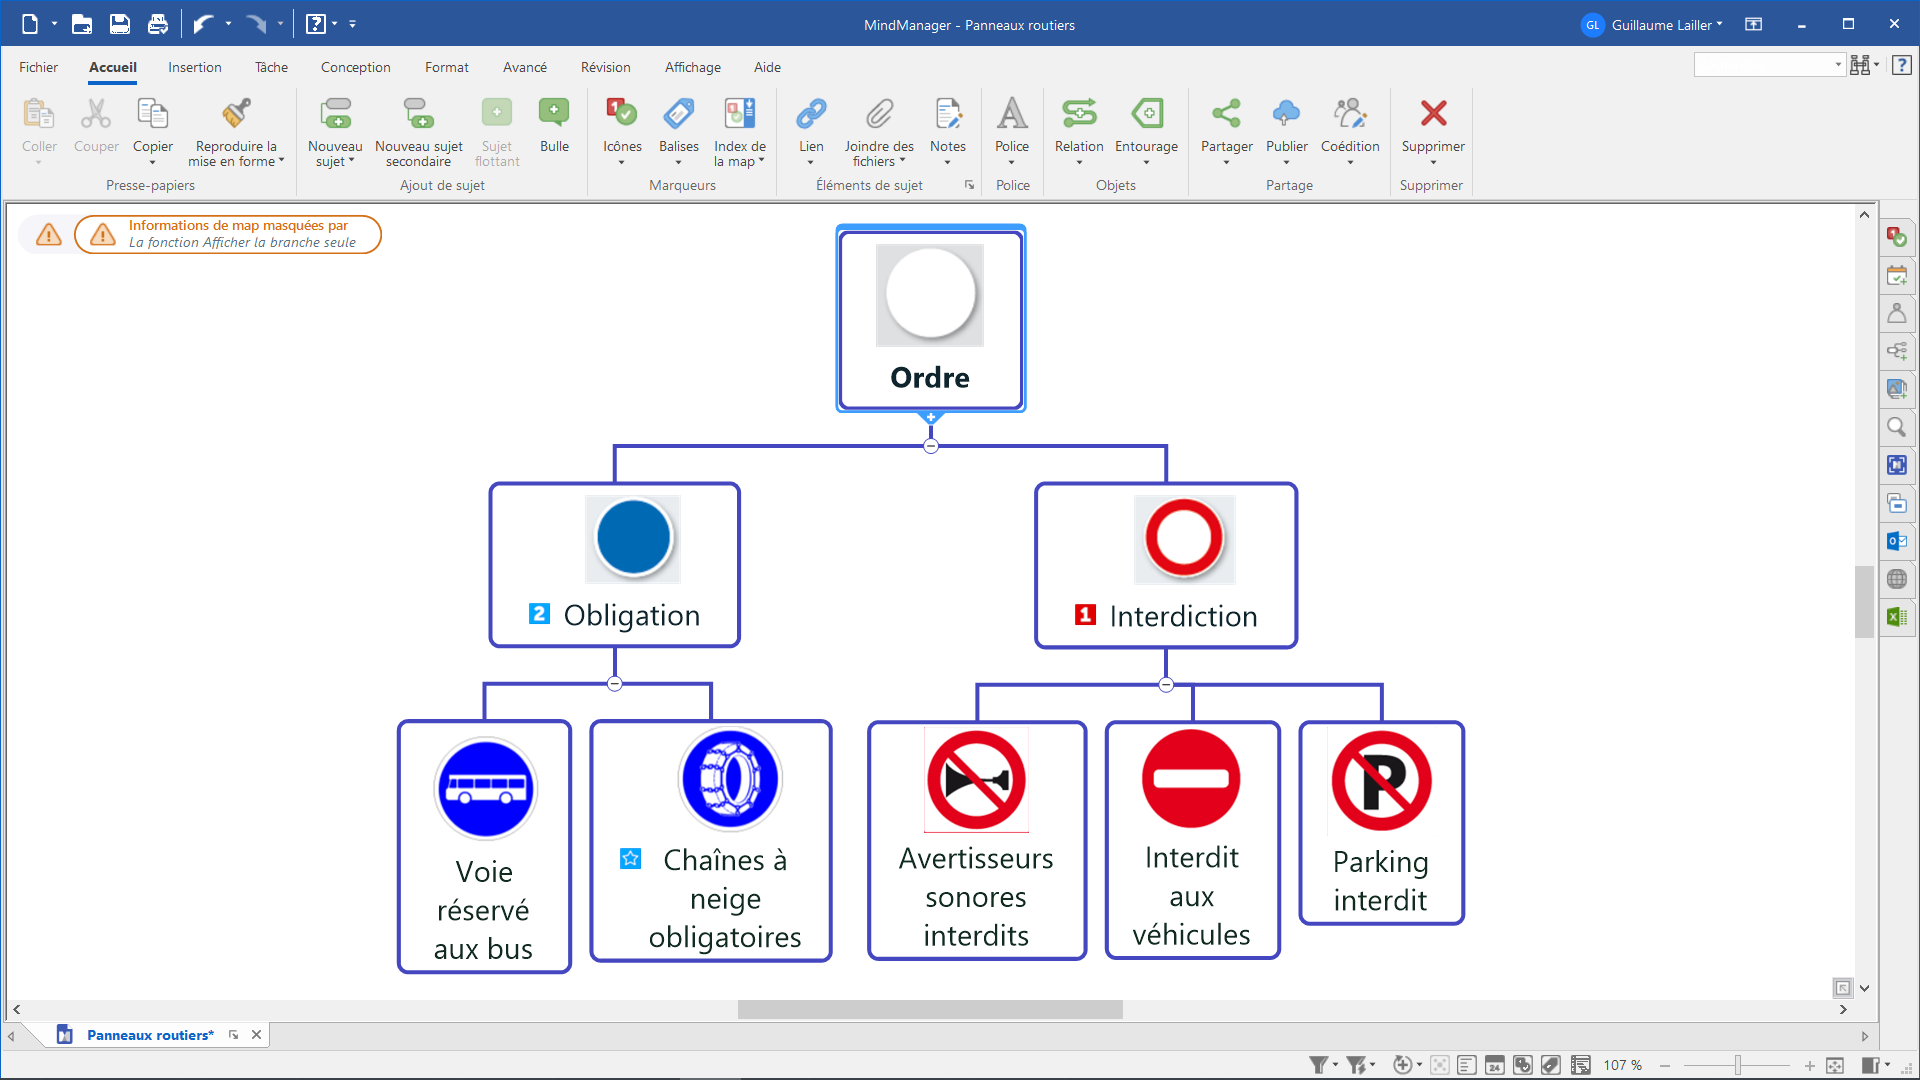Click the Lien hyperlink icon
The image size is (1920, 1080).
811,114
